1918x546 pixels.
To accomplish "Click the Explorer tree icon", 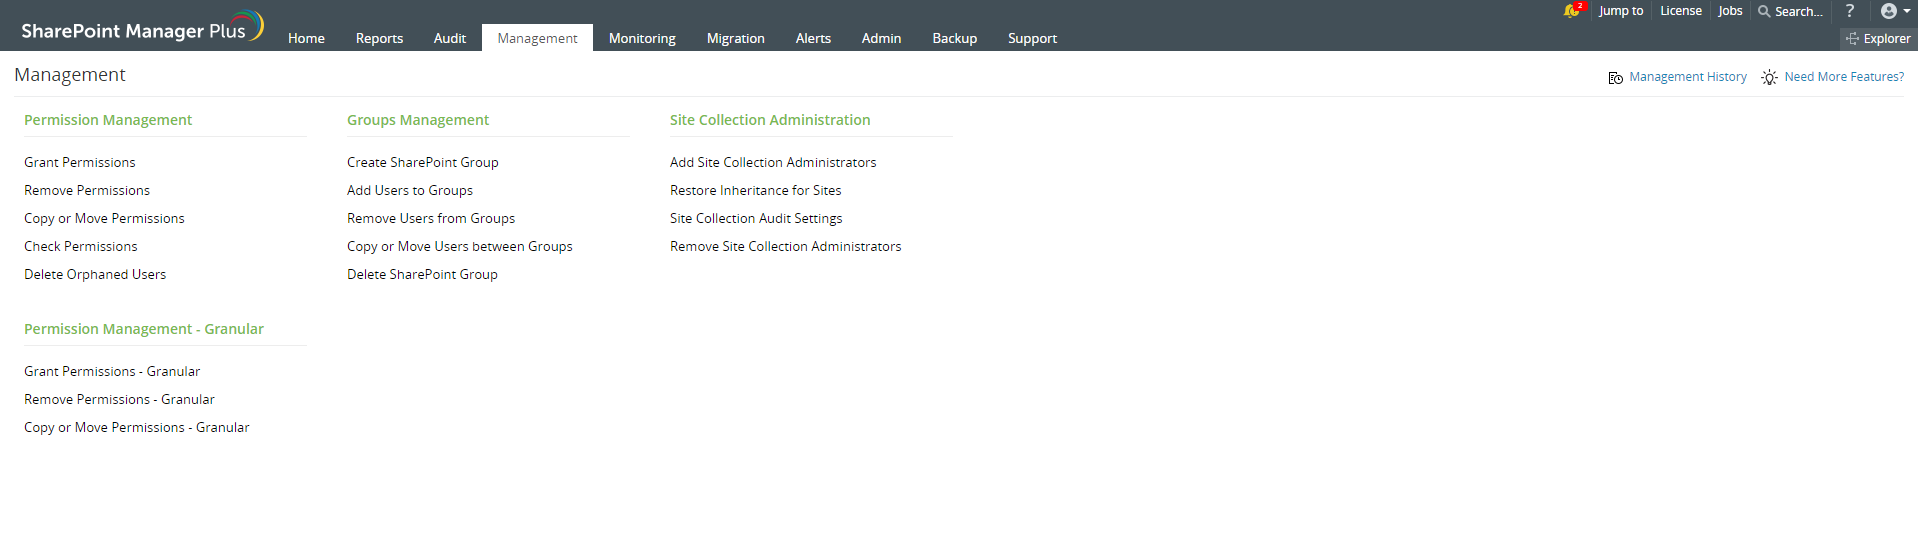I will tap(1852, 39).
